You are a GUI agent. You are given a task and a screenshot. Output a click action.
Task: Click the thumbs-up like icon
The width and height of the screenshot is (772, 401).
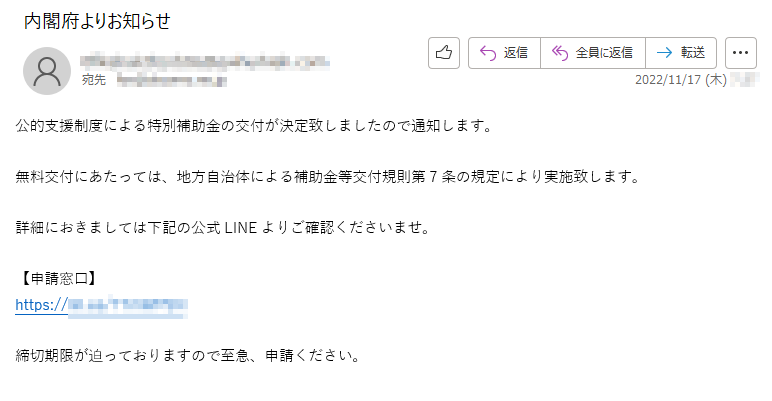click(x=444, y=53)
